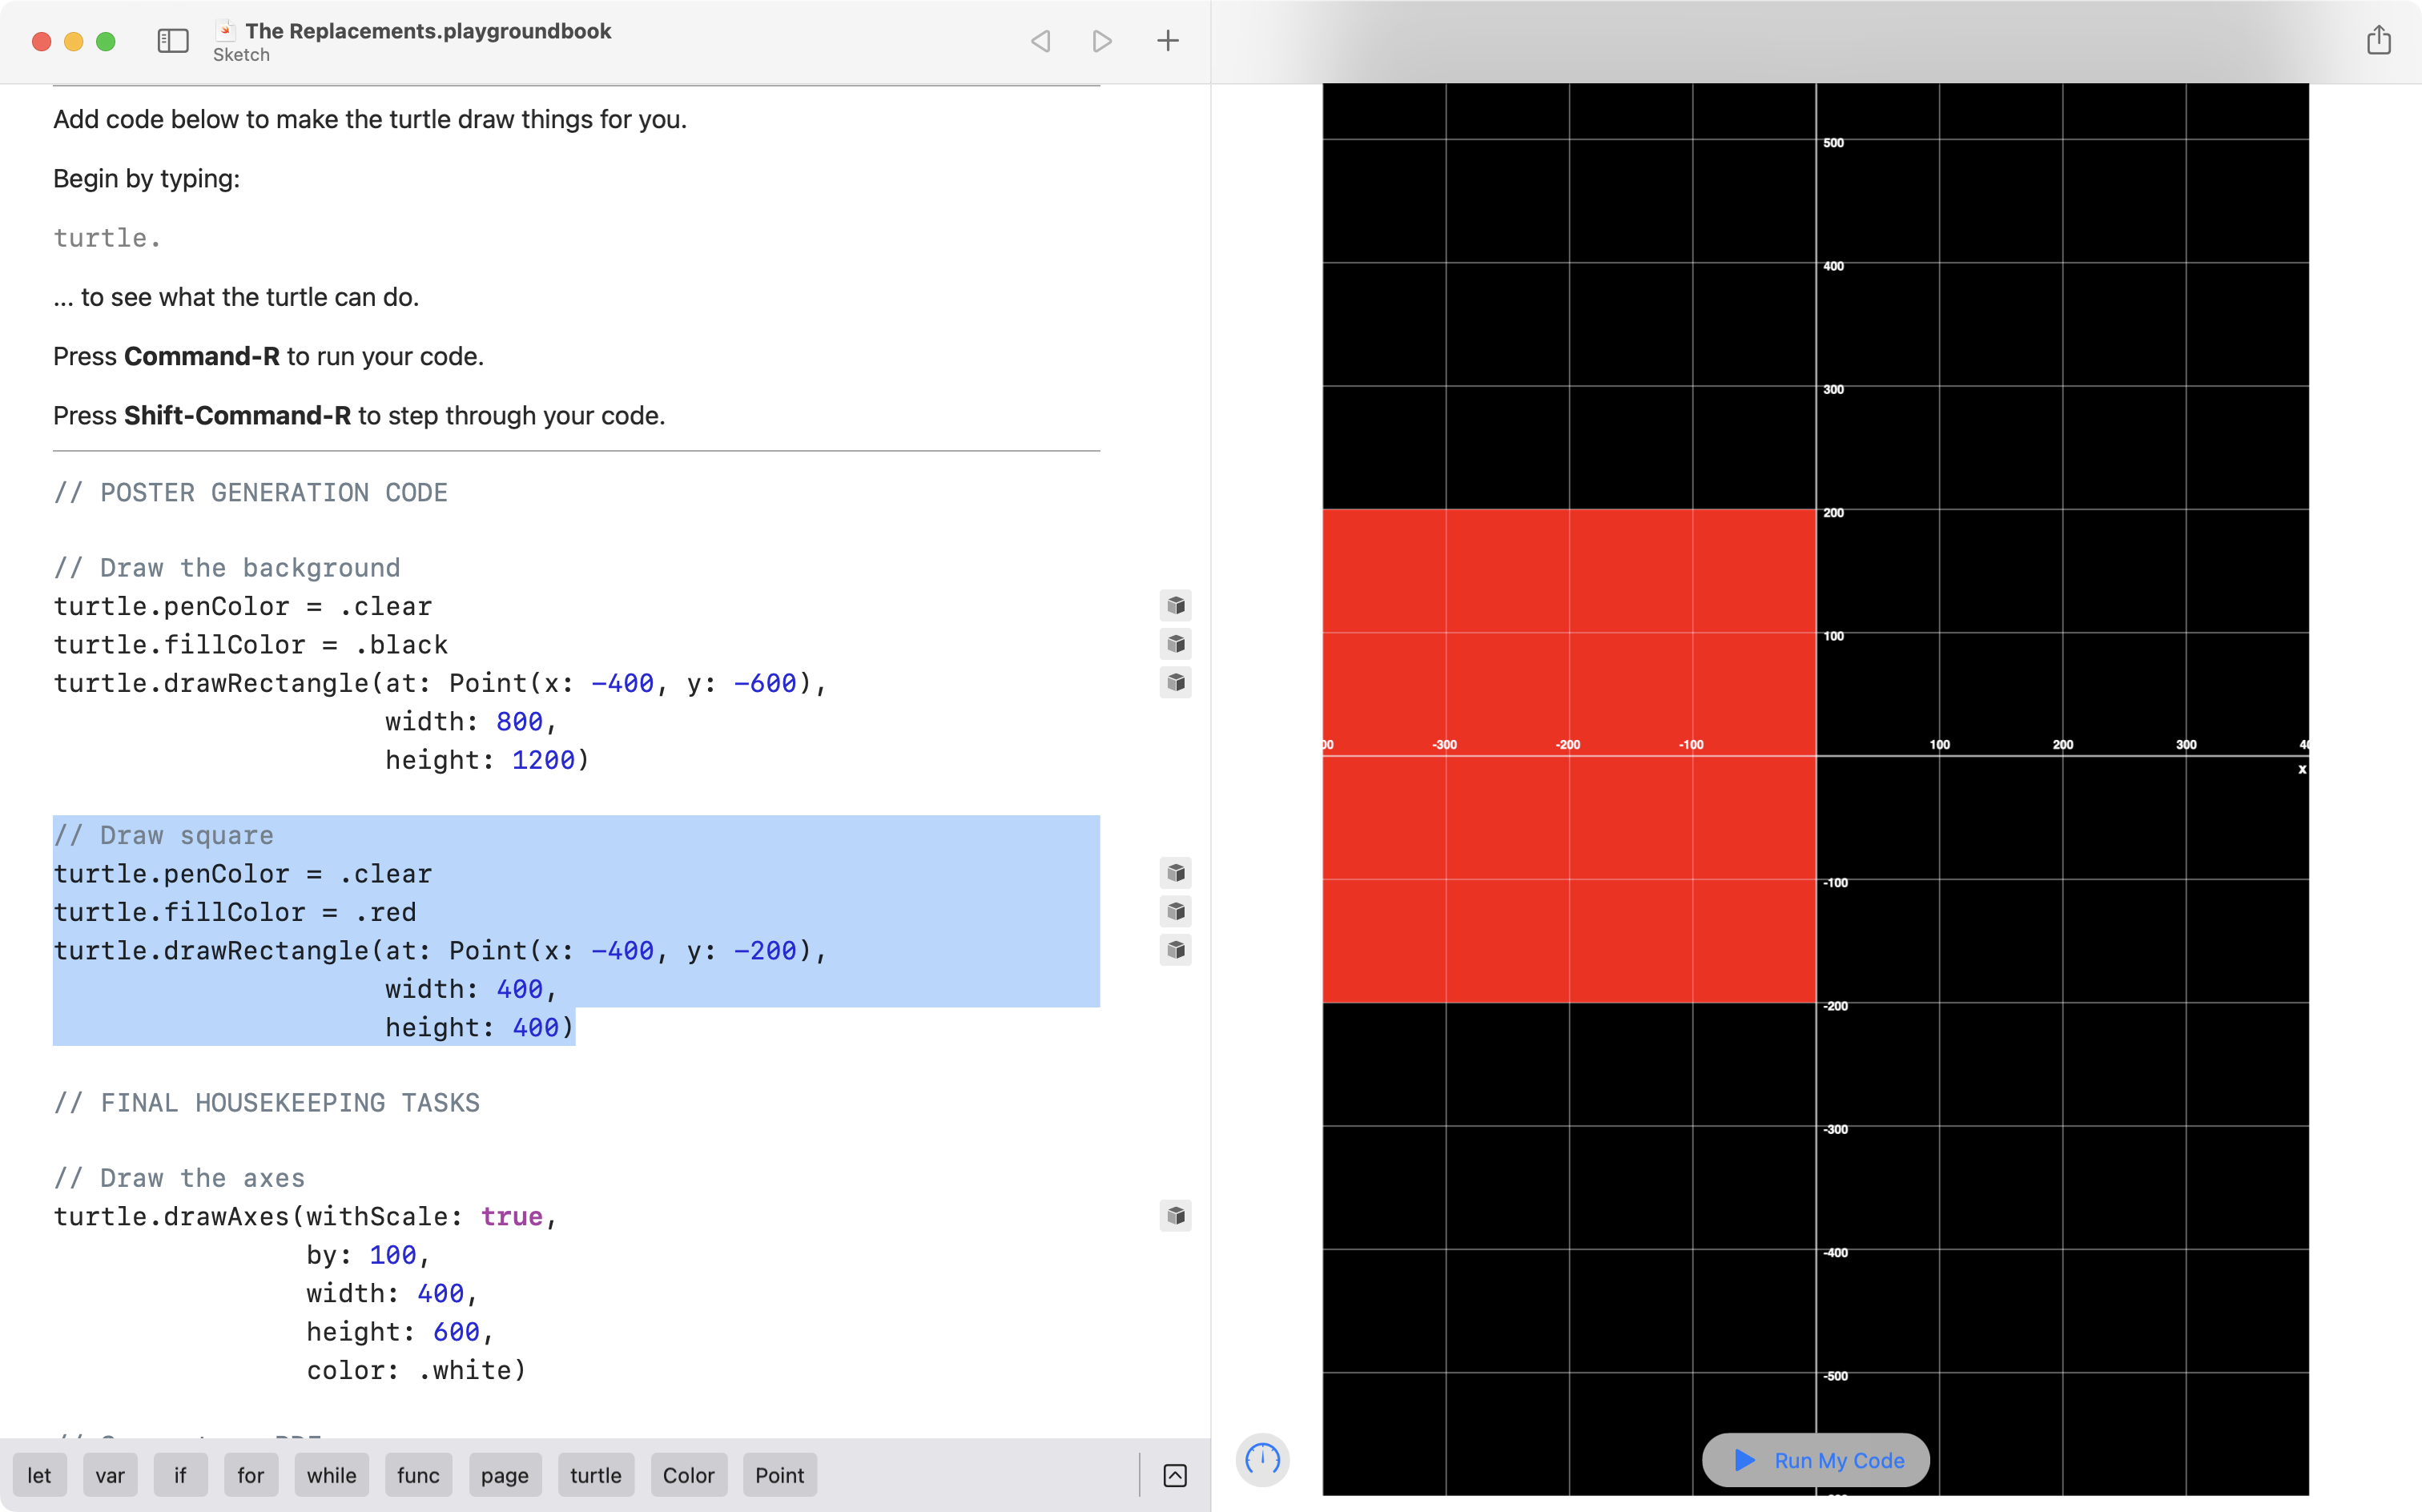
Task: Click the viewer cube beside turtle.fillColor = .red
Action: 1176,912
